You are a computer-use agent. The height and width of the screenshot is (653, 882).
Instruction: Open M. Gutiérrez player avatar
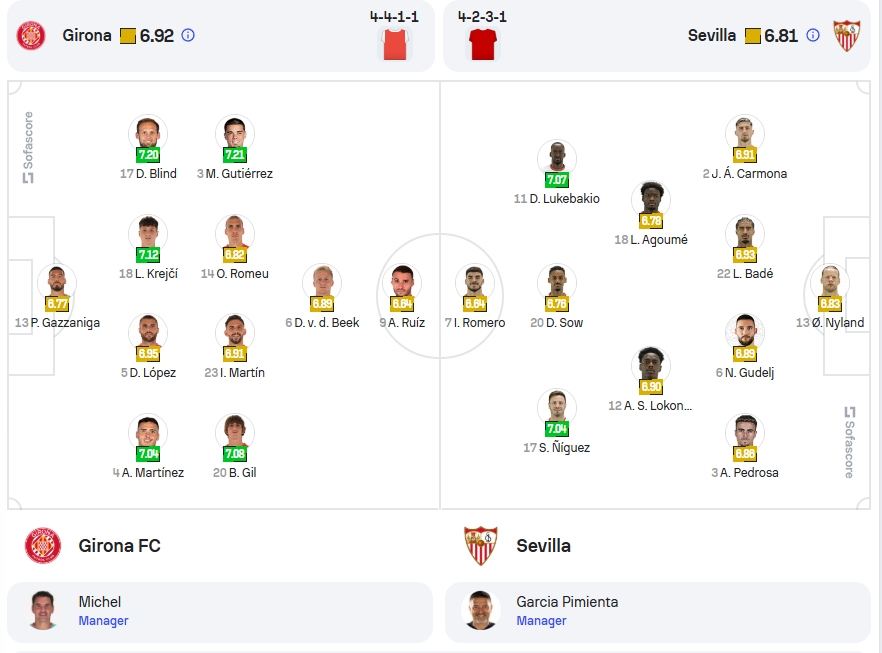click(235, 134)
